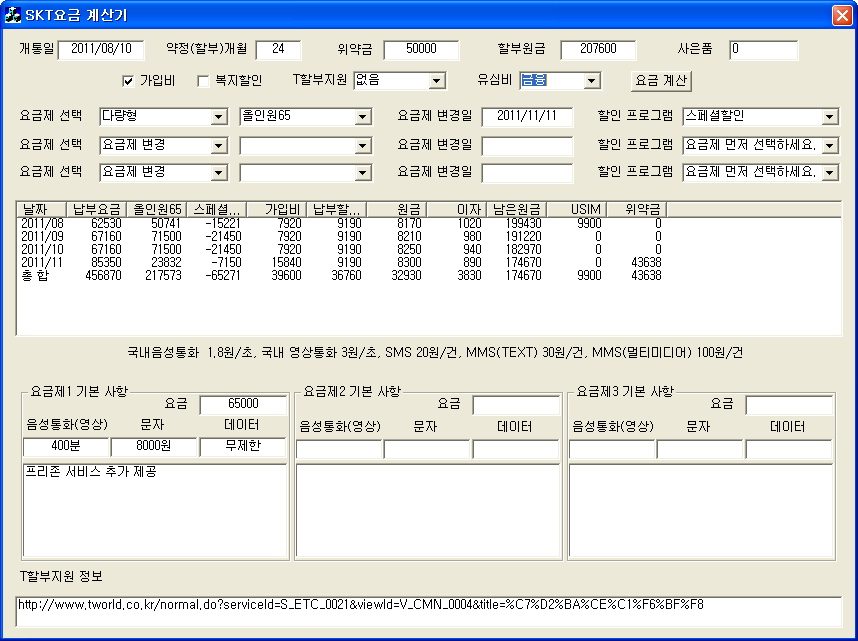The width and height of the screenshot is (858, 641).
Task: Close the SKT요금 계산기 window
Action: 842,15
